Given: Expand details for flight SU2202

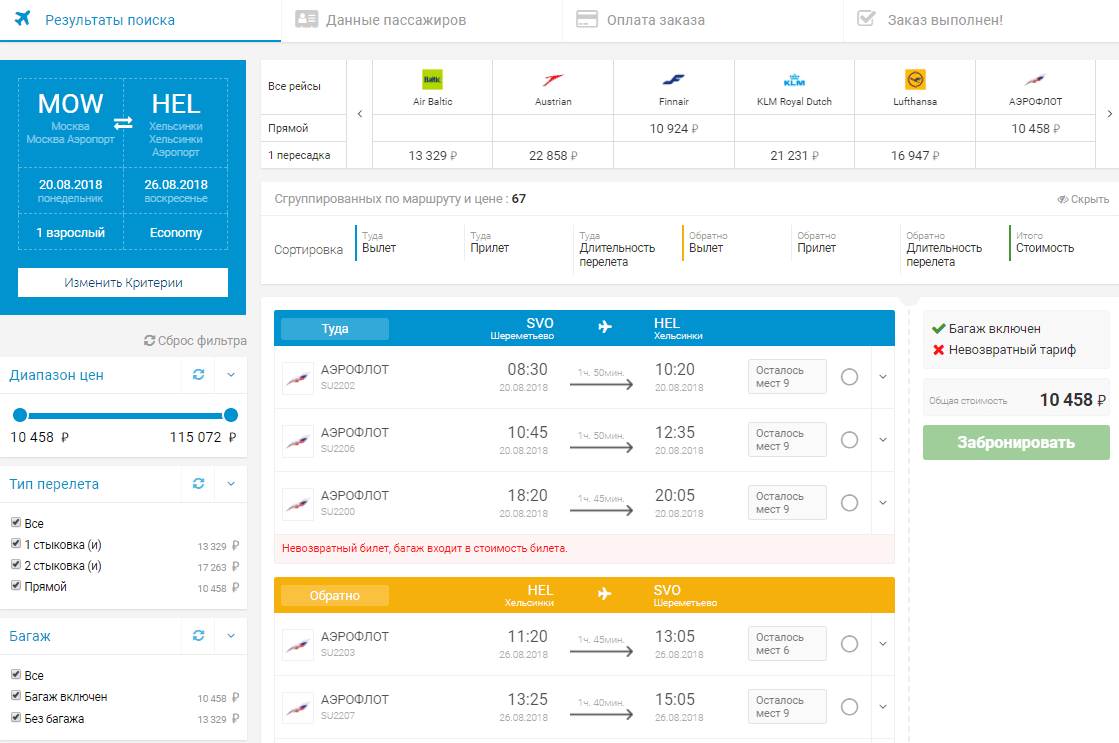Looking at the screenshot, I should [883, 377].
